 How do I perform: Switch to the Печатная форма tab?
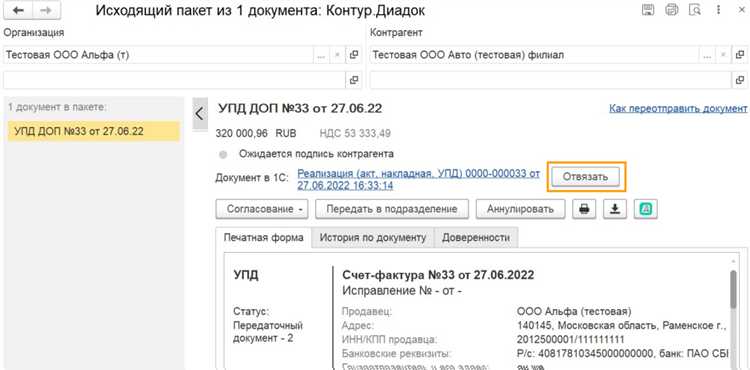tap(264, 238)
